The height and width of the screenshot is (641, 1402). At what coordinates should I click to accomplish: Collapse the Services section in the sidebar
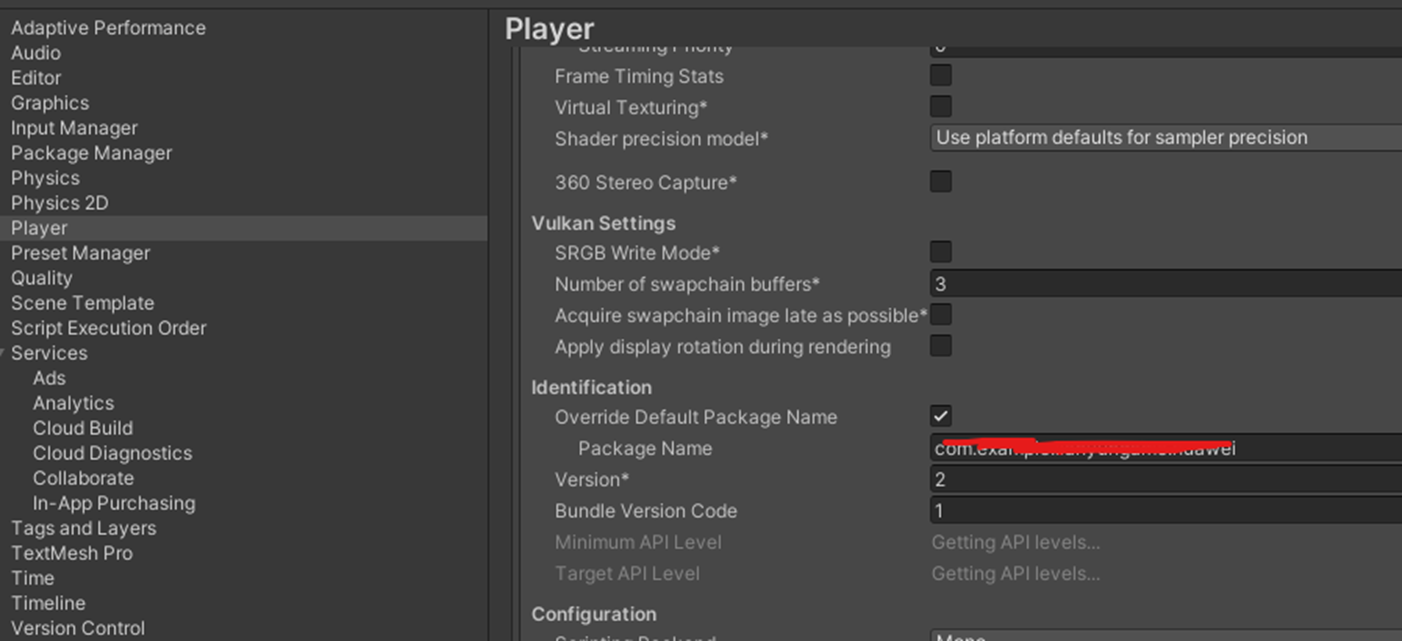6,352
